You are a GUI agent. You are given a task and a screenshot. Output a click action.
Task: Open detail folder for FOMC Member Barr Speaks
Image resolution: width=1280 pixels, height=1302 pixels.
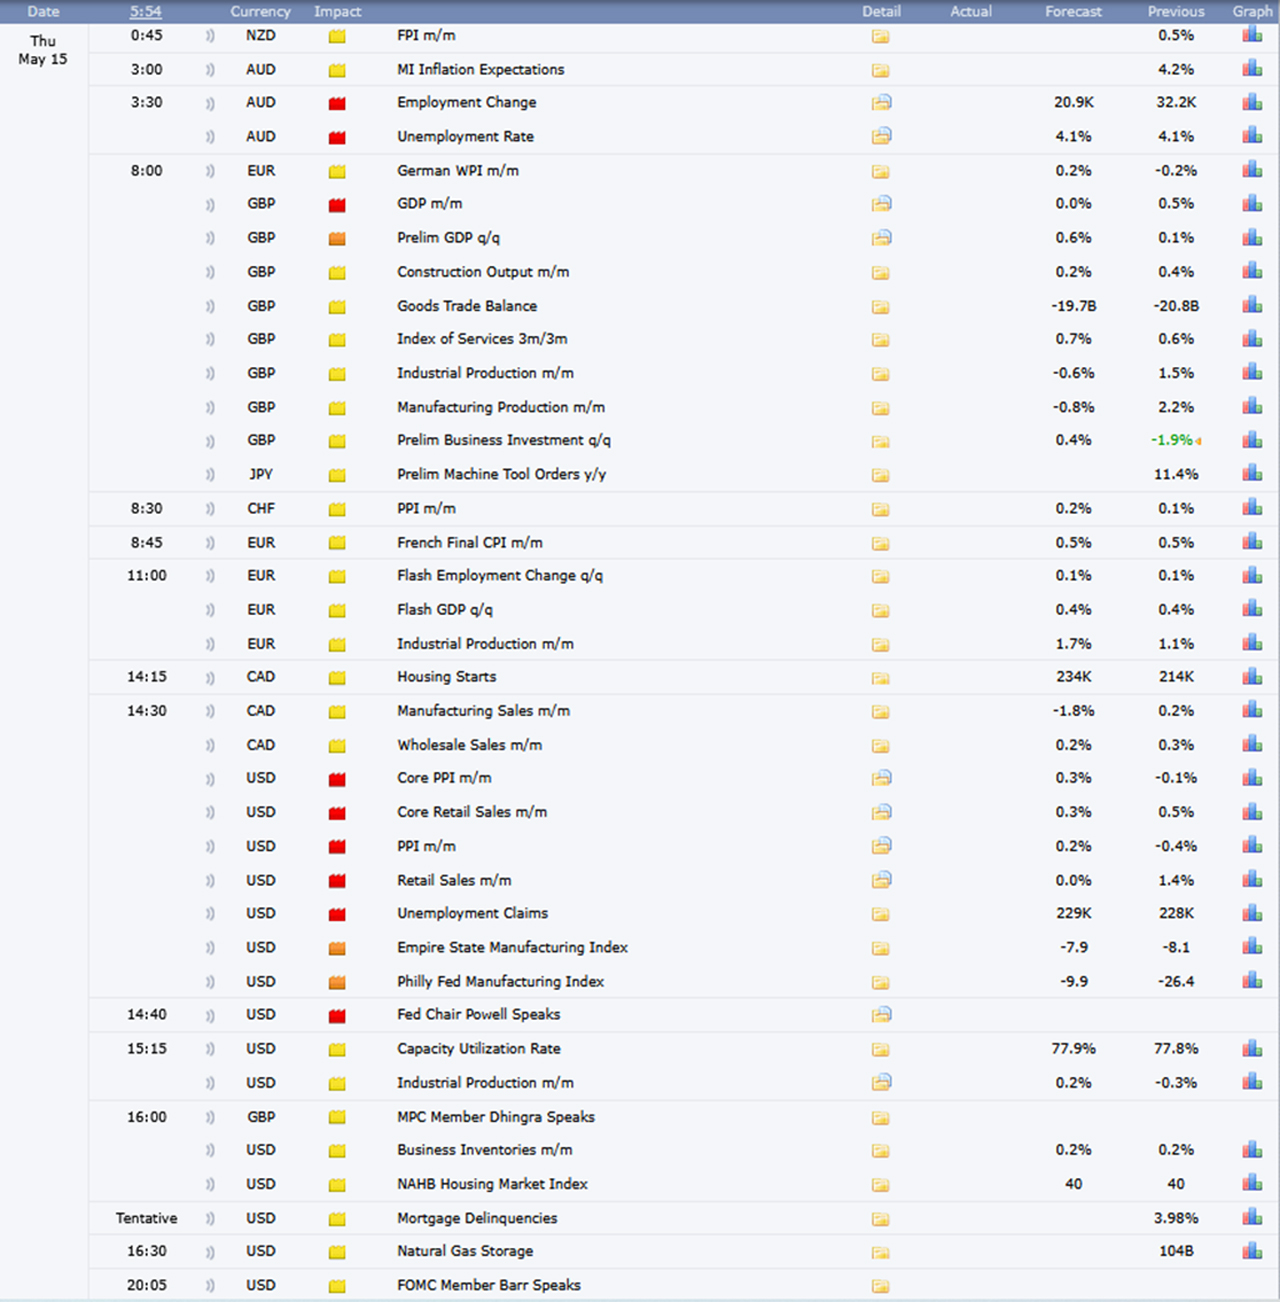click(880, 1286)
